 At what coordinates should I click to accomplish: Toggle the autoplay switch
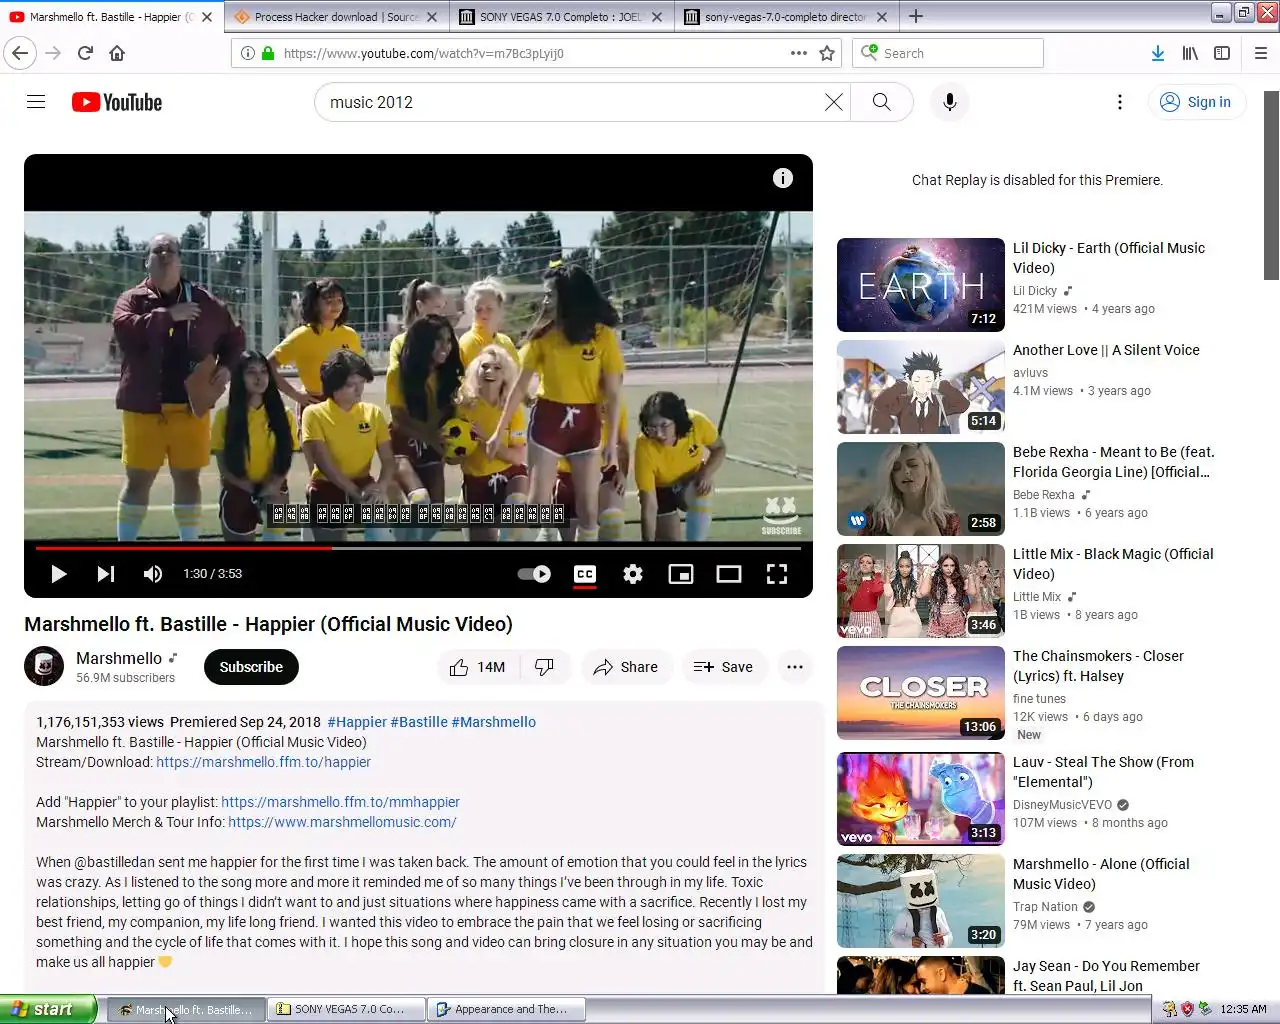[534, 574]
